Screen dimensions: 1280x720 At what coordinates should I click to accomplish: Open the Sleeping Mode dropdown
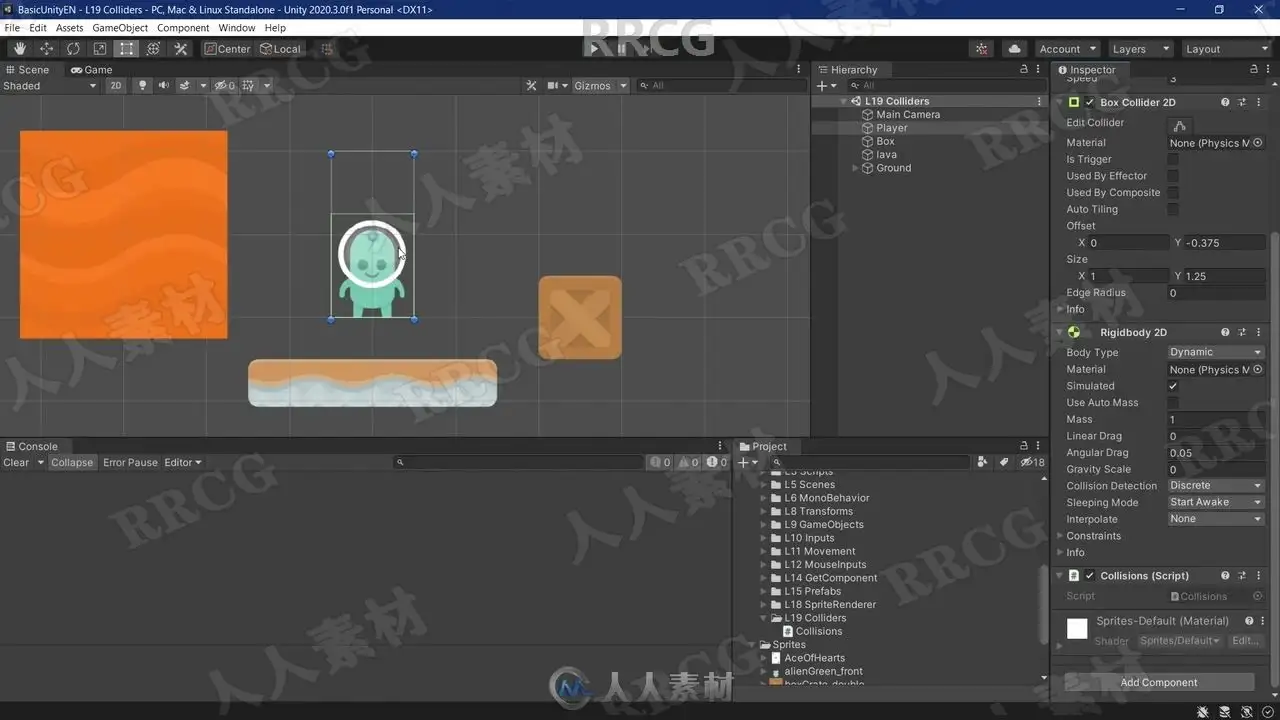point(1216,502)
